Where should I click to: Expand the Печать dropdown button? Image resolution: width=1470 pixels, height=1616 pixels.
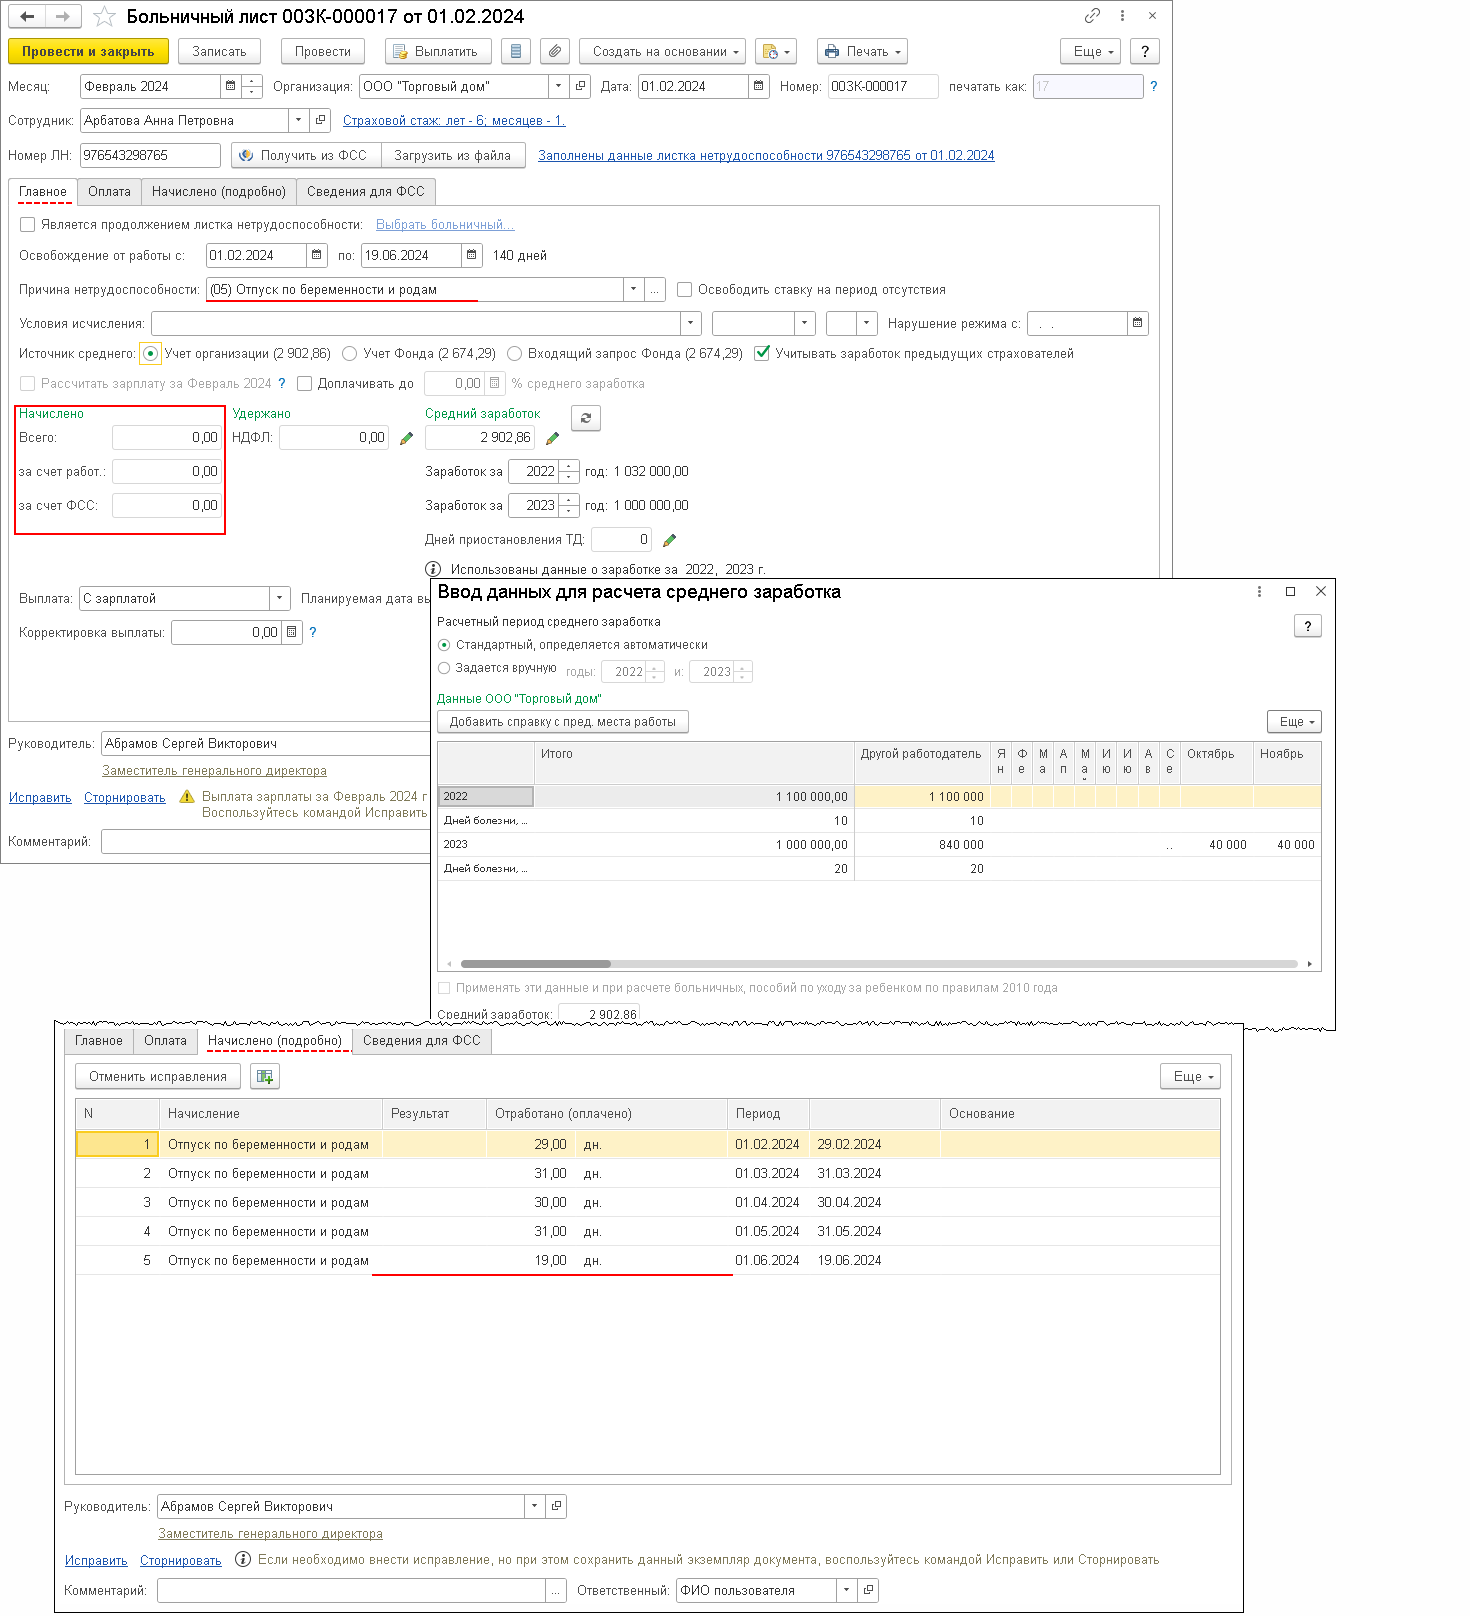click(x=862, y=52)
